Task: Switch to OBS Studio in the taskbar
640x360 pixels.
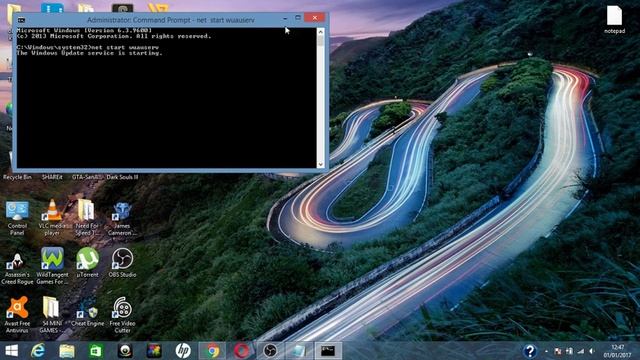Action: [x=270, y=351]
